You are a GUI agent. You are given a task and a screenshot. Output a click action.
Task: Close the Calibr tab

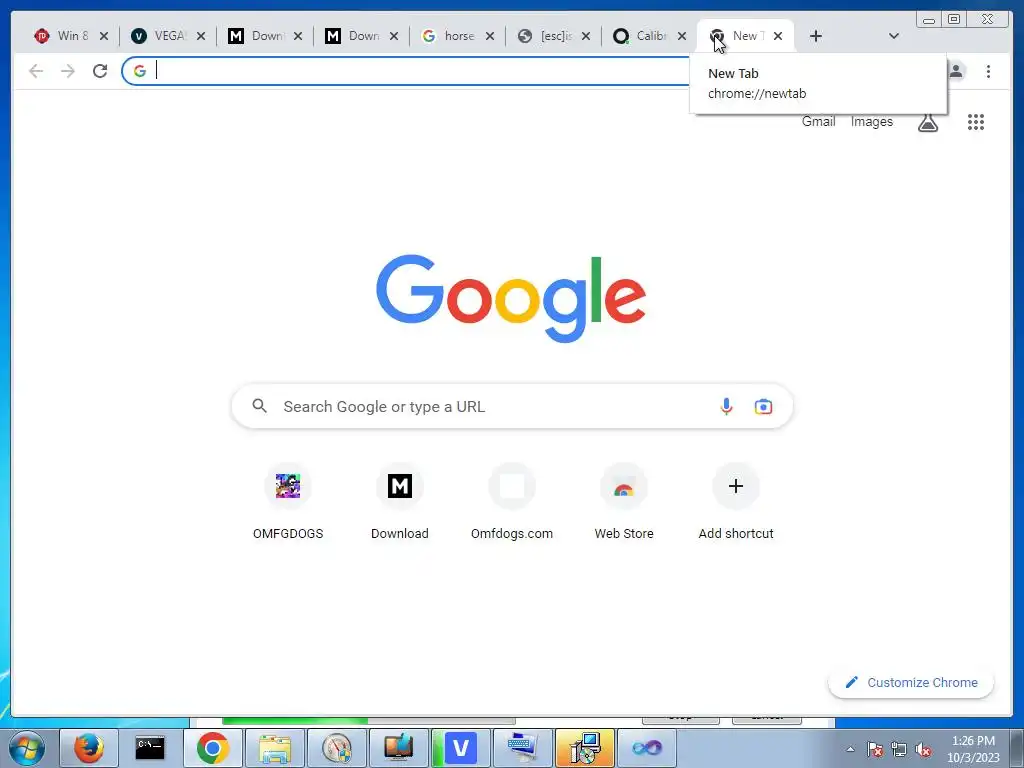click(x=682, y=36)
